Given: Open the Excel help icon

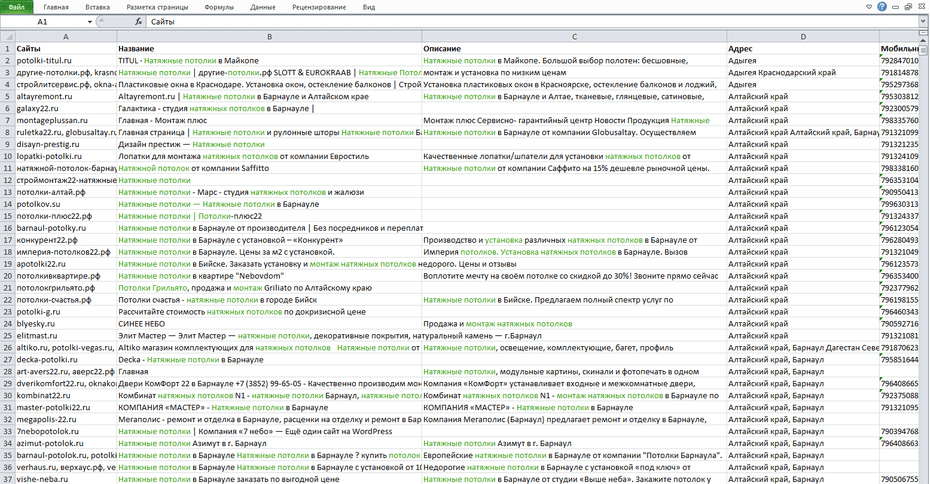Looking at the screenshot, I should (x=882, y=7).
